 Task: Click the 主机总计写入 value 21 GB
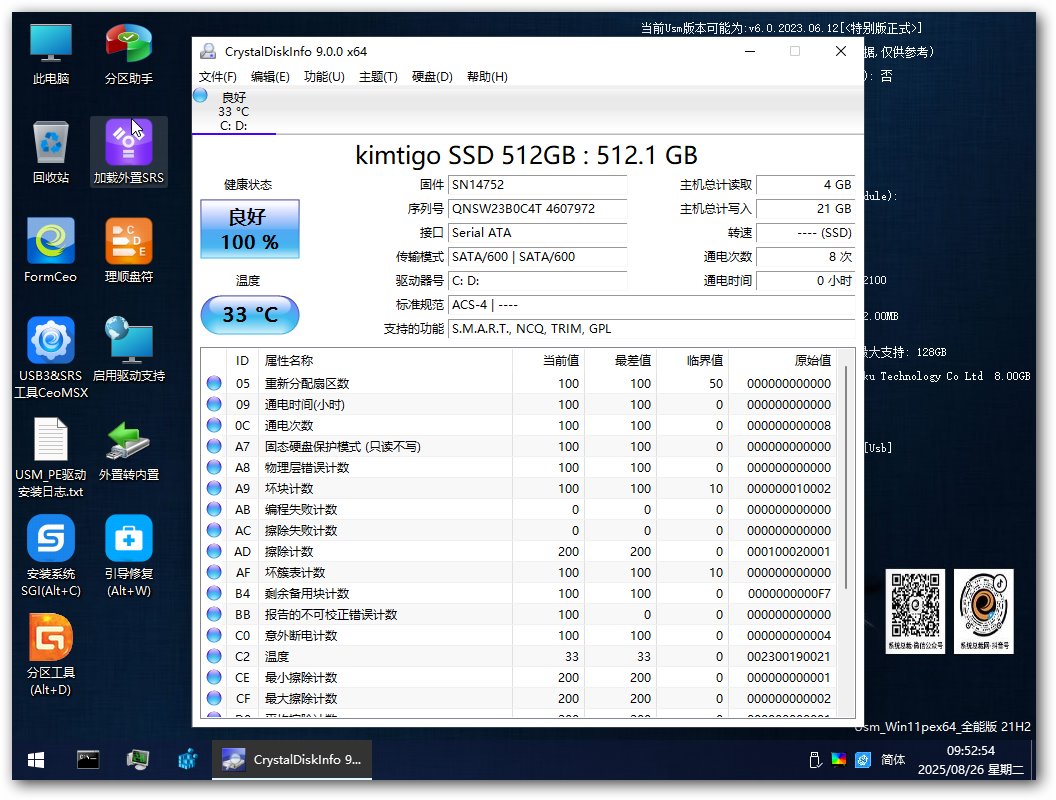[805, 209]
